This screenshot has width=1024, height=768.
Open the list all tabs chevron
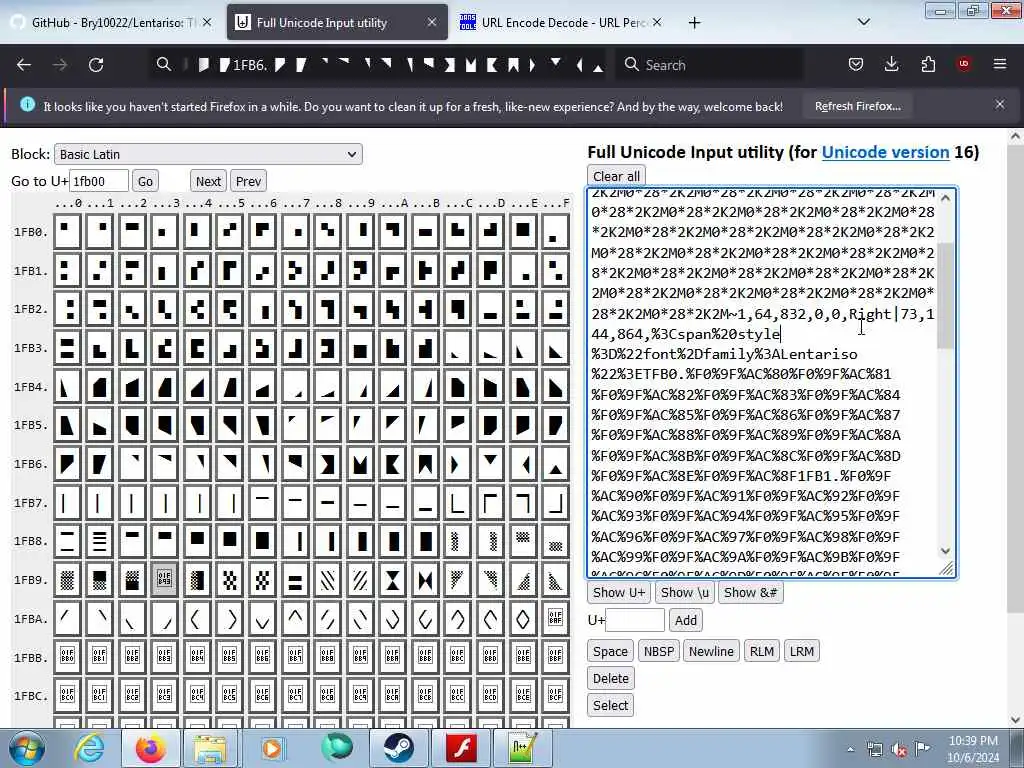coord(863,22)
